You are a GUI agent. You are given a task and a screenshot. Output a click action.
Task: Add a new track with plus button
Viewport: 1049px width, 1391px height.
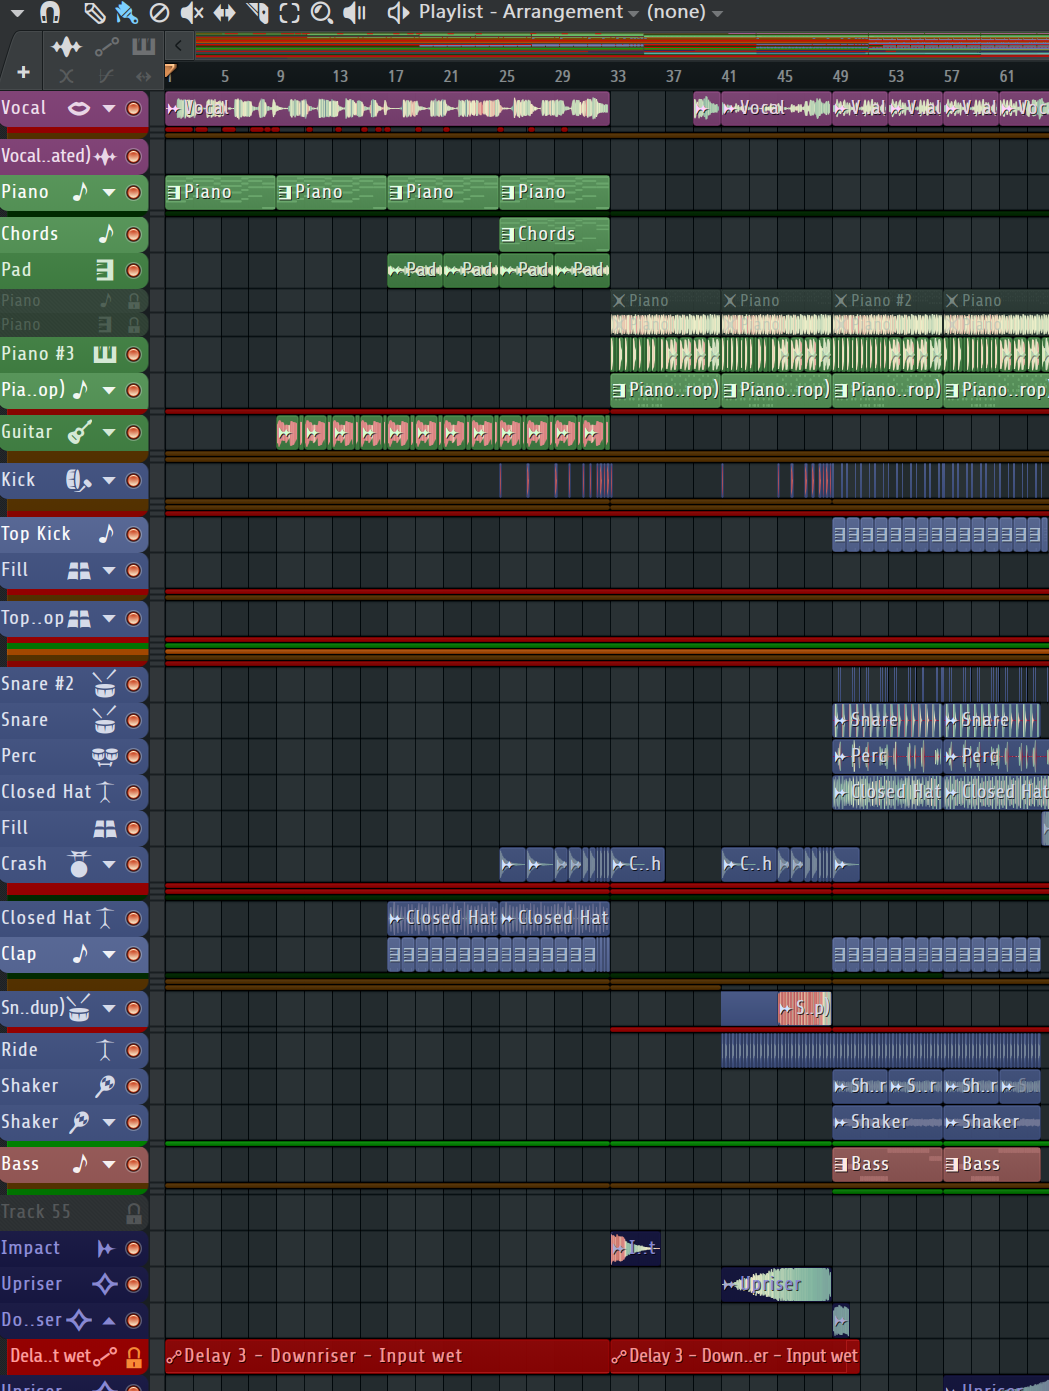coord(23,72)
